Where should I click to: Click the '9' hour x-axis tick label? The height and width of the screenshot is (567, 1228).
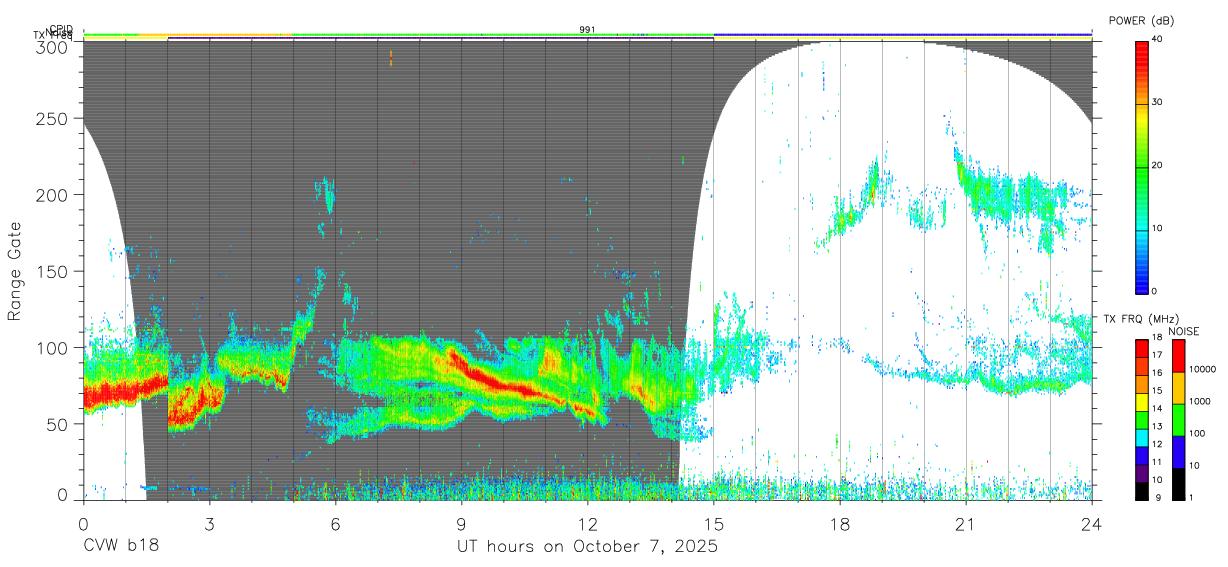(x=461, y=524)
